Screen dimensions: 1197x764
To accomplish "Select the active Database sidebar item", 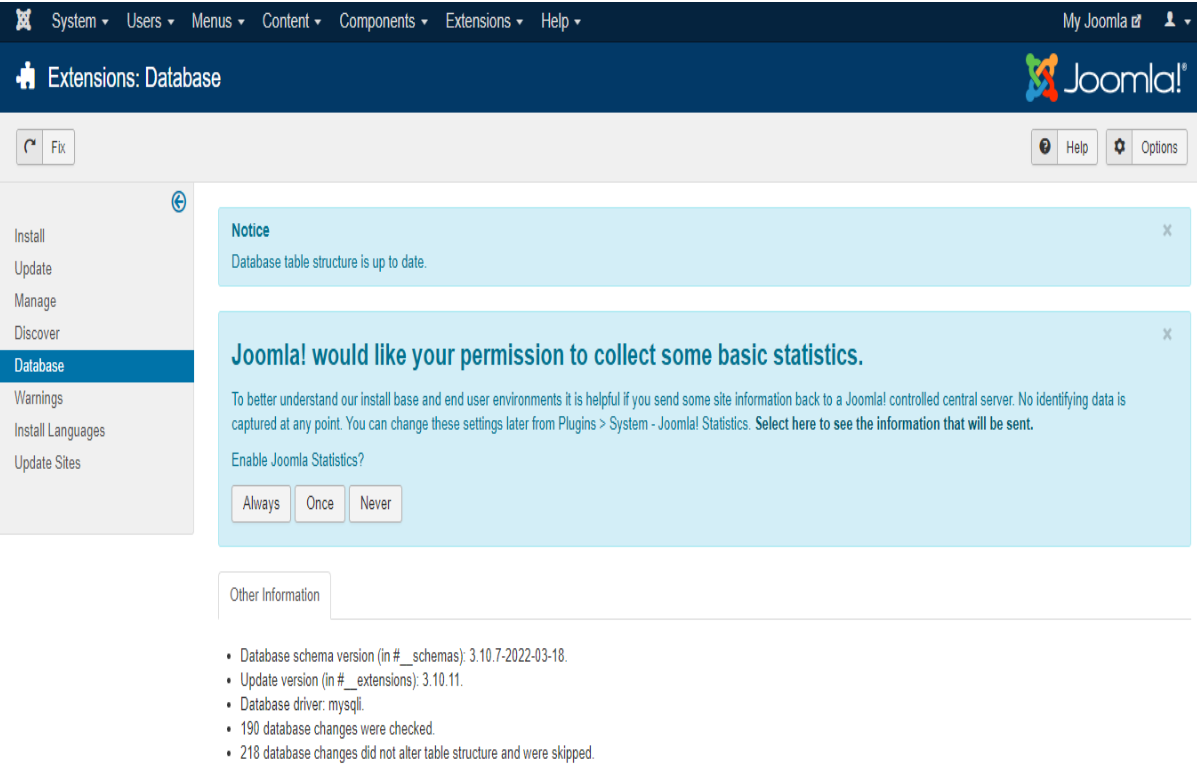I will (x=97, y=366).
